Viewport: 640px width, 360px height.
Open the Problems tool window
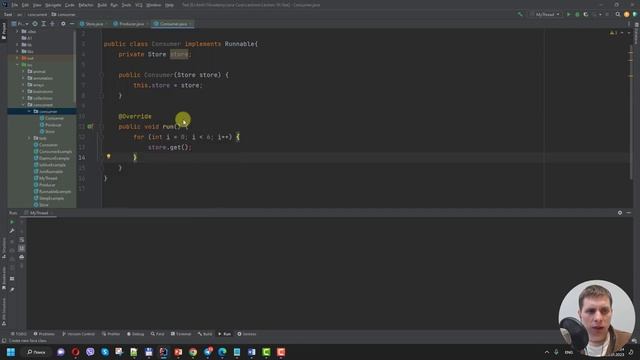coord(44,334)
